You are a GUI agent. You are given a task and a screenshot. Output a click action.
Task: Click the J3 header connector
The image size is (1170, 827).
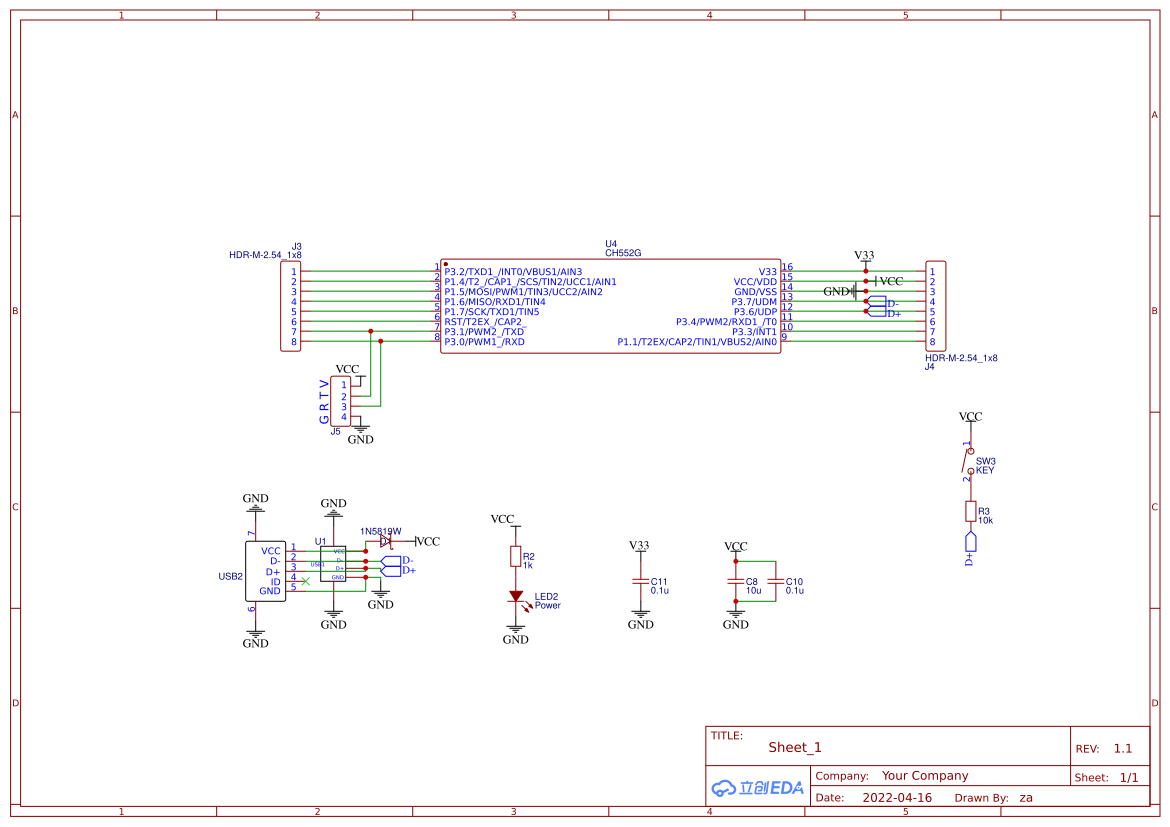290,306
